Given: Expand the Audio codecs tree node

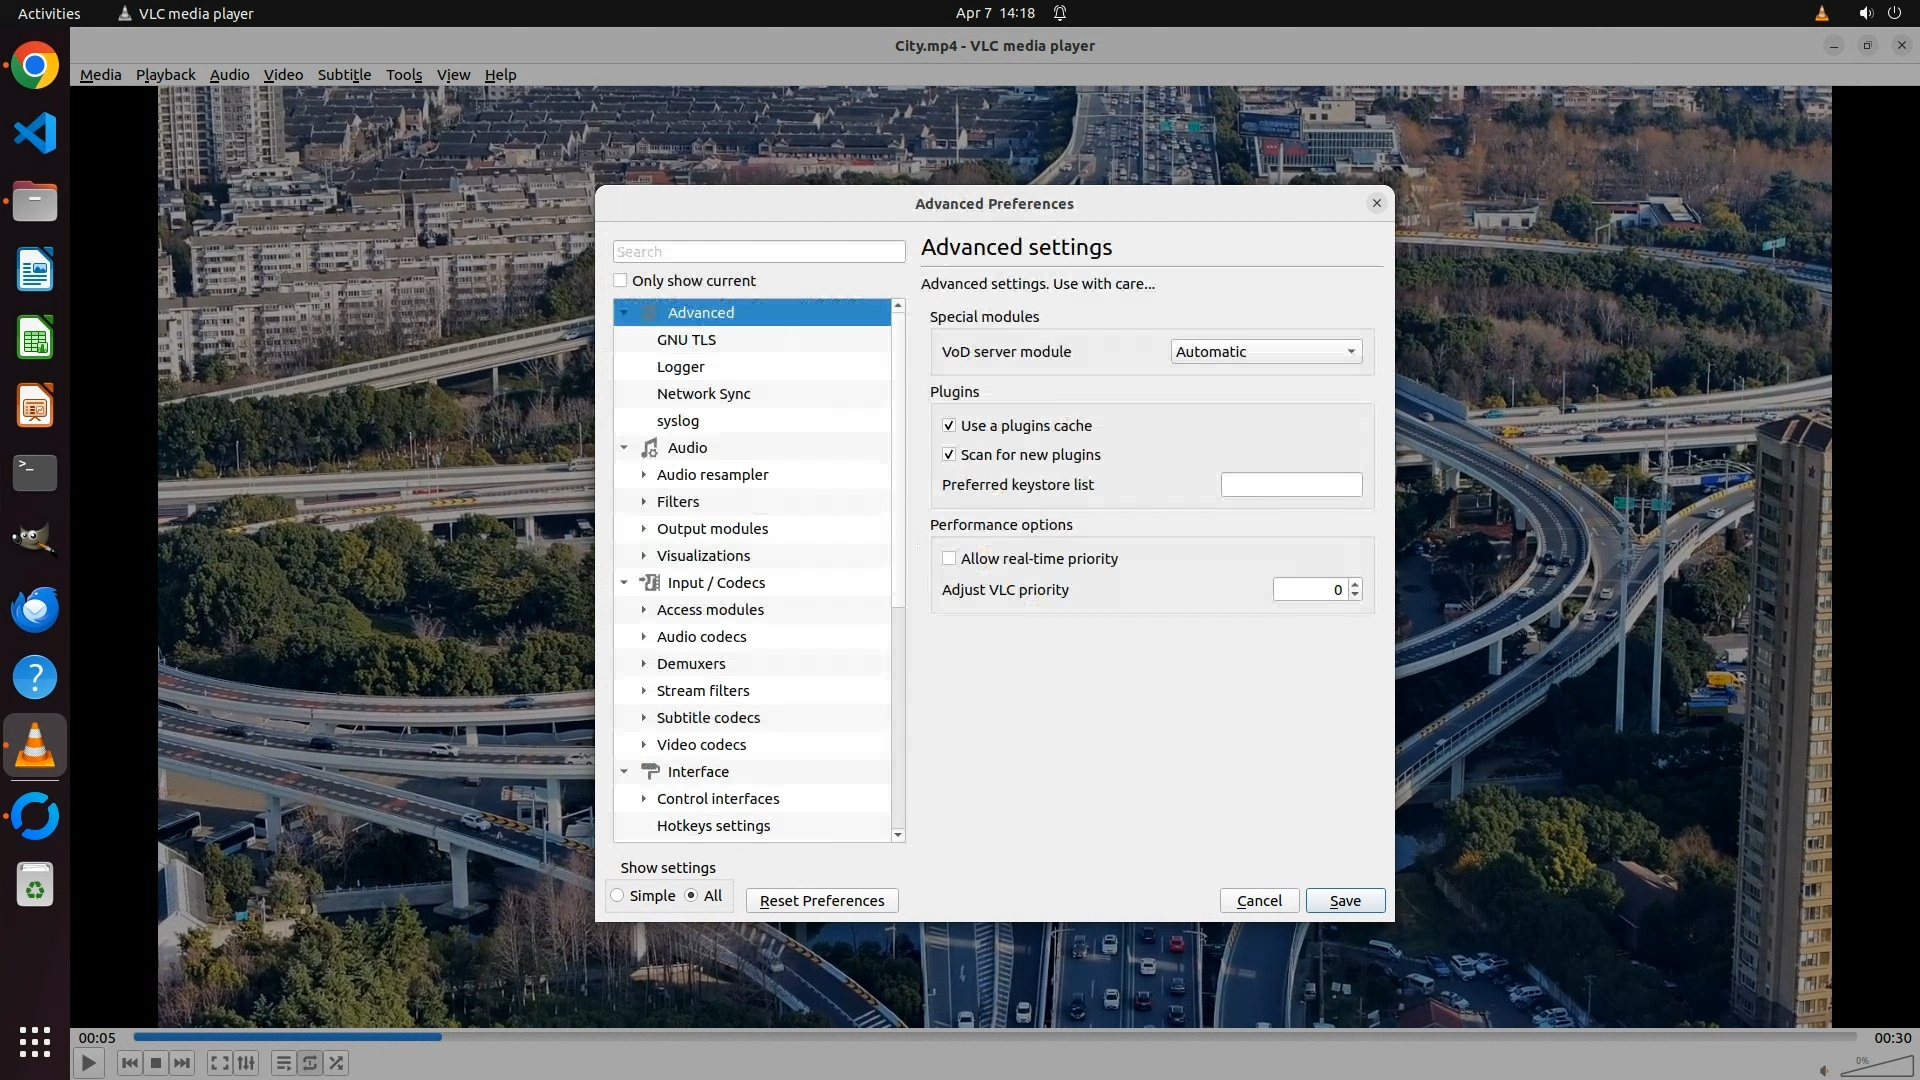Looking at the screenshot, I should (x=644, y=637).
